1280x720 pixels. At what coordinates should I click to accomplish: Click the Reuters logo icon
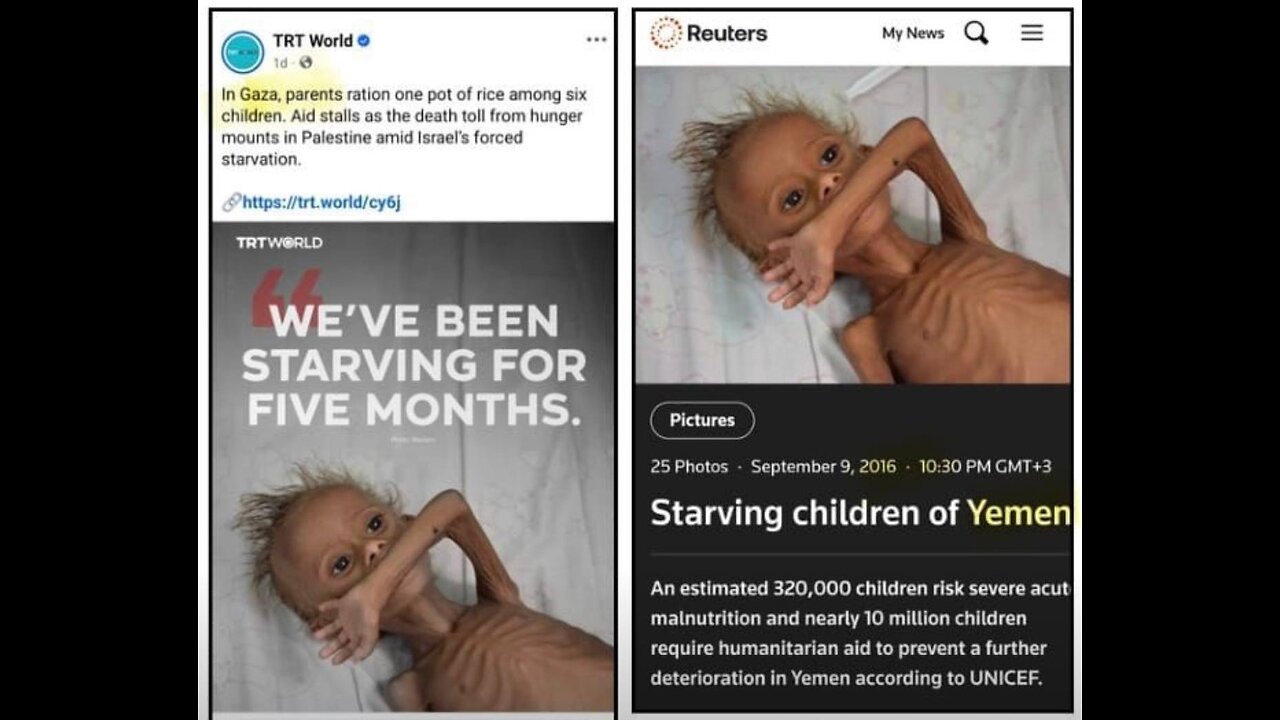tap(665, 33)
